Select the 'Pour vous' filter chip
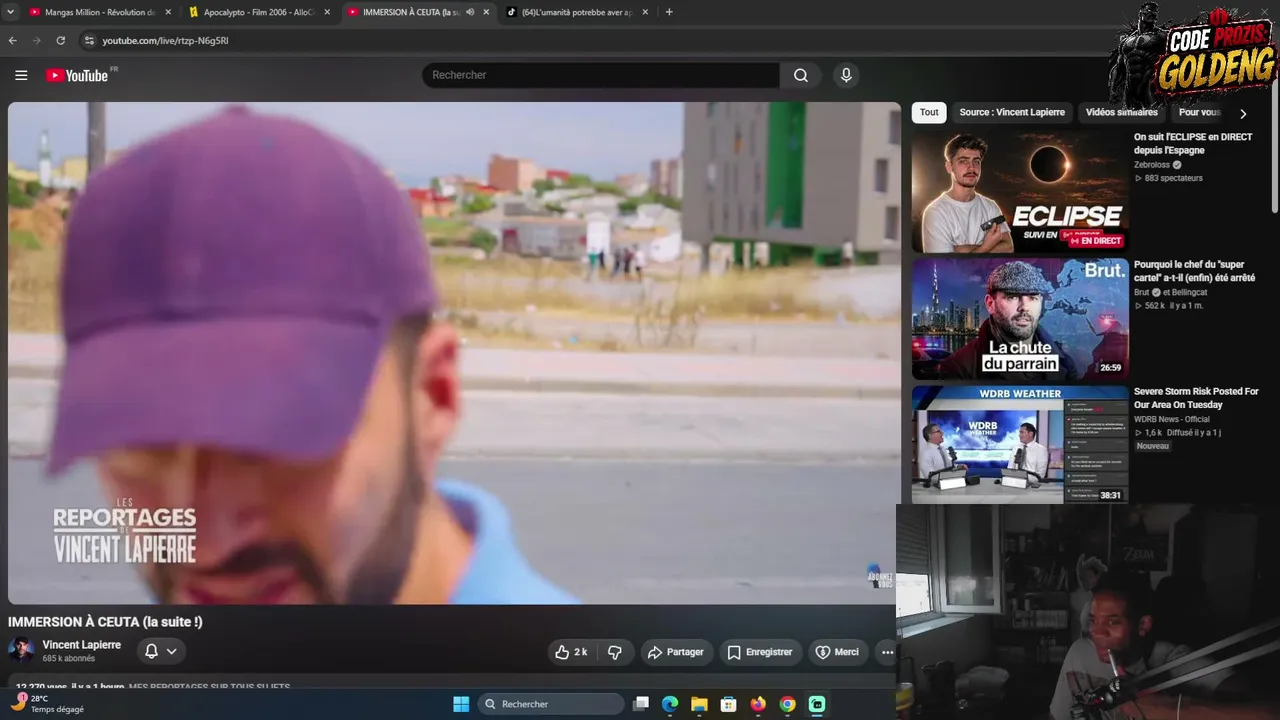 point(1199,112)
